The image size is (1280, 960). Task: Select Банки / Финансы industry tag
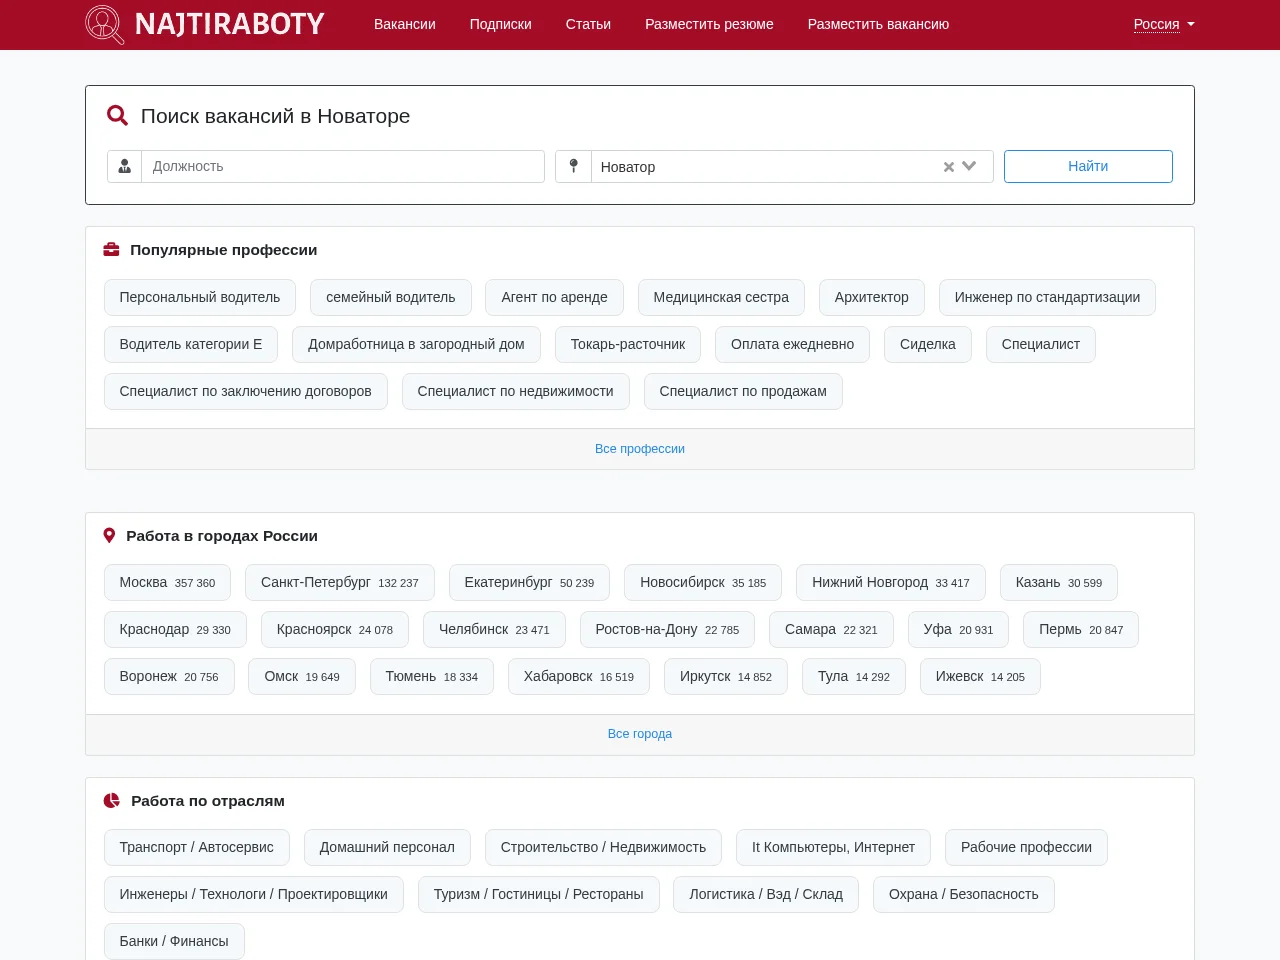pos(174,941)
